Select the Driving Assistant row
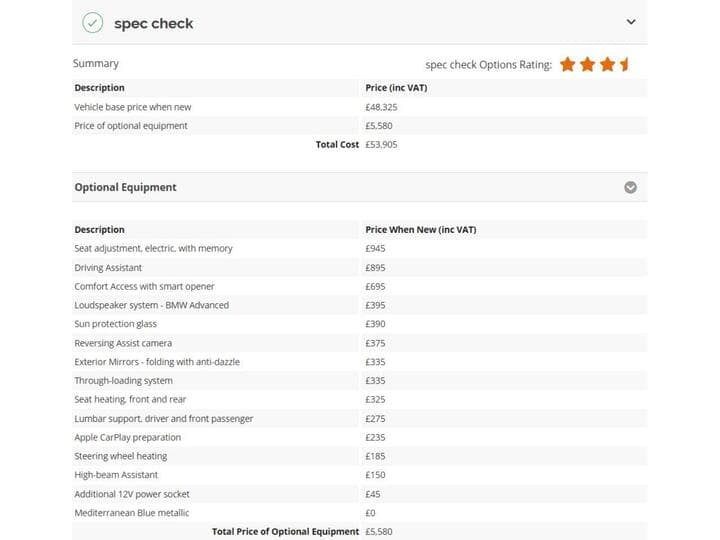The width and height of the screenshot is (720, 540). 360,267
